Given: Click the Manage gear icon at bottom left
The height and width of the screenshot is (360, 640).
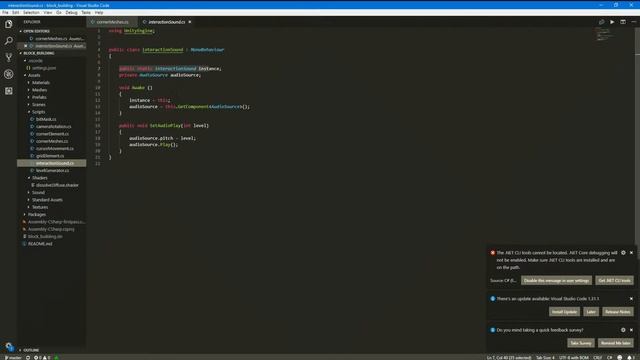Looking at the screenshot, I should [9, 347].
